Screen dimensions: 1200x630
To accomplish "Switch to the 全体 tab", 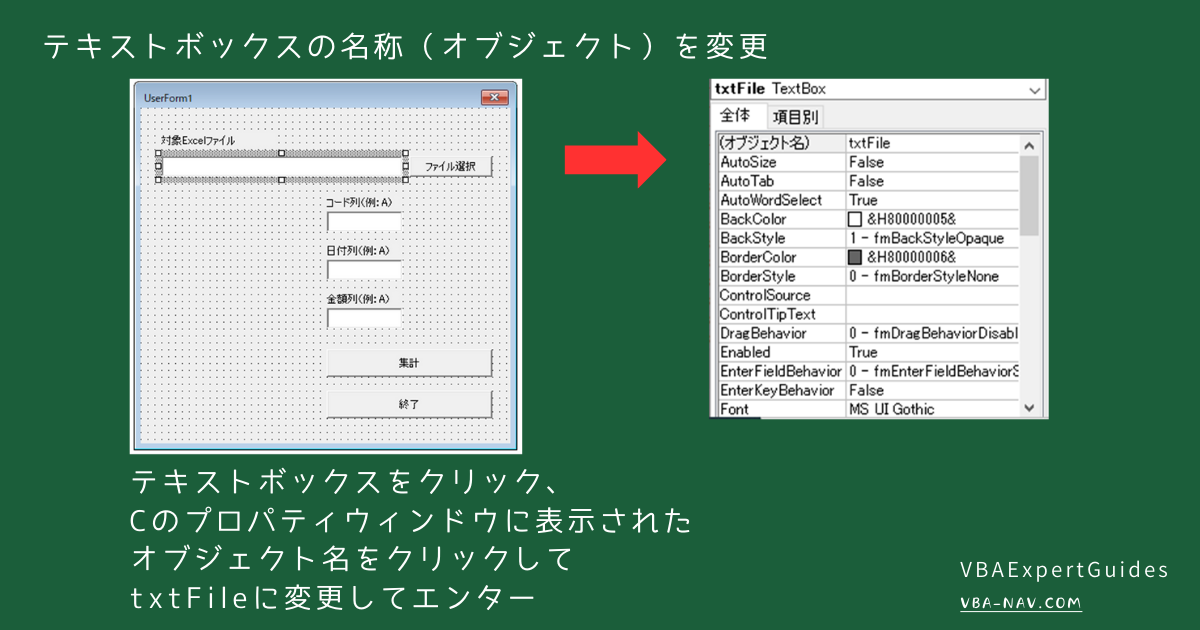I will coord(733,114).
